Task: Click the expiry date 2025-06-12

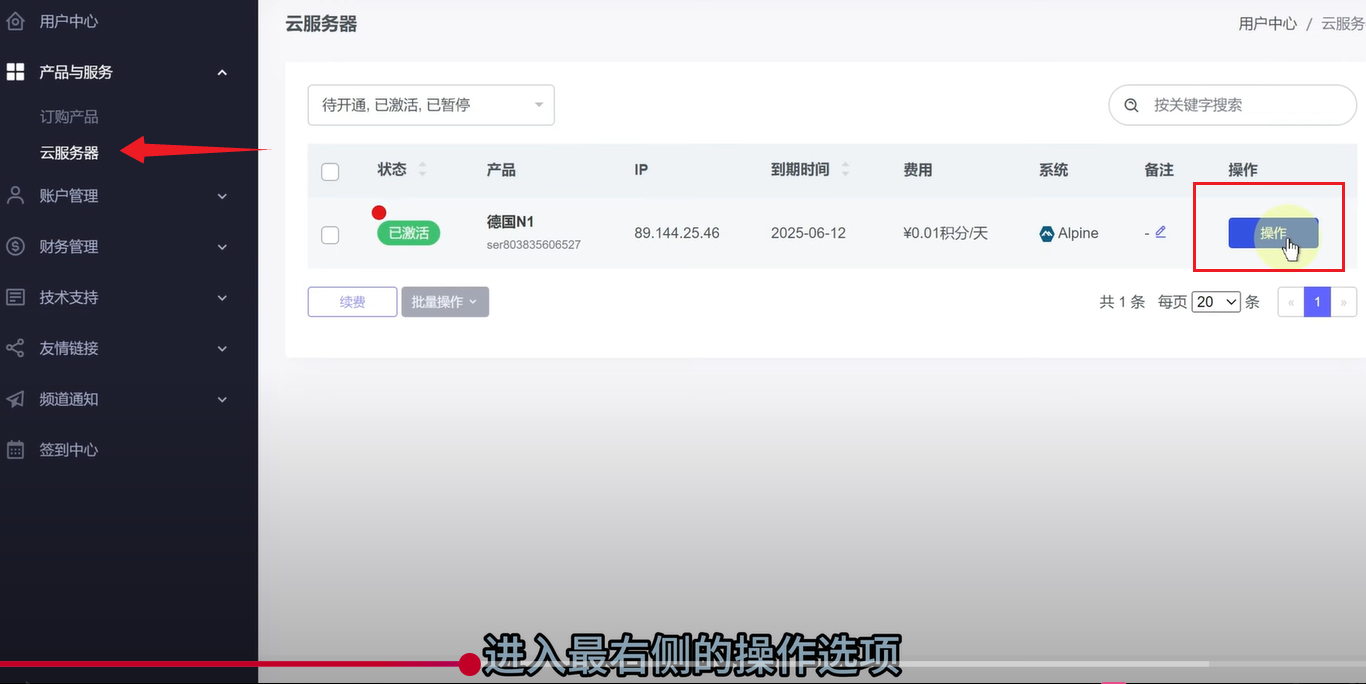Action: tap(808, 233)
